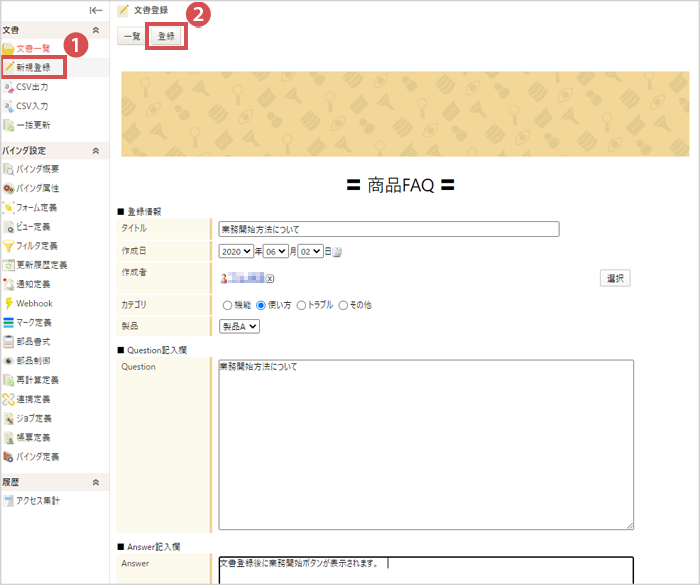The width and height of the screenshot is (700, 585).
Task: Collapse the sidebar with arrow icon
Action: coord(96,10)
